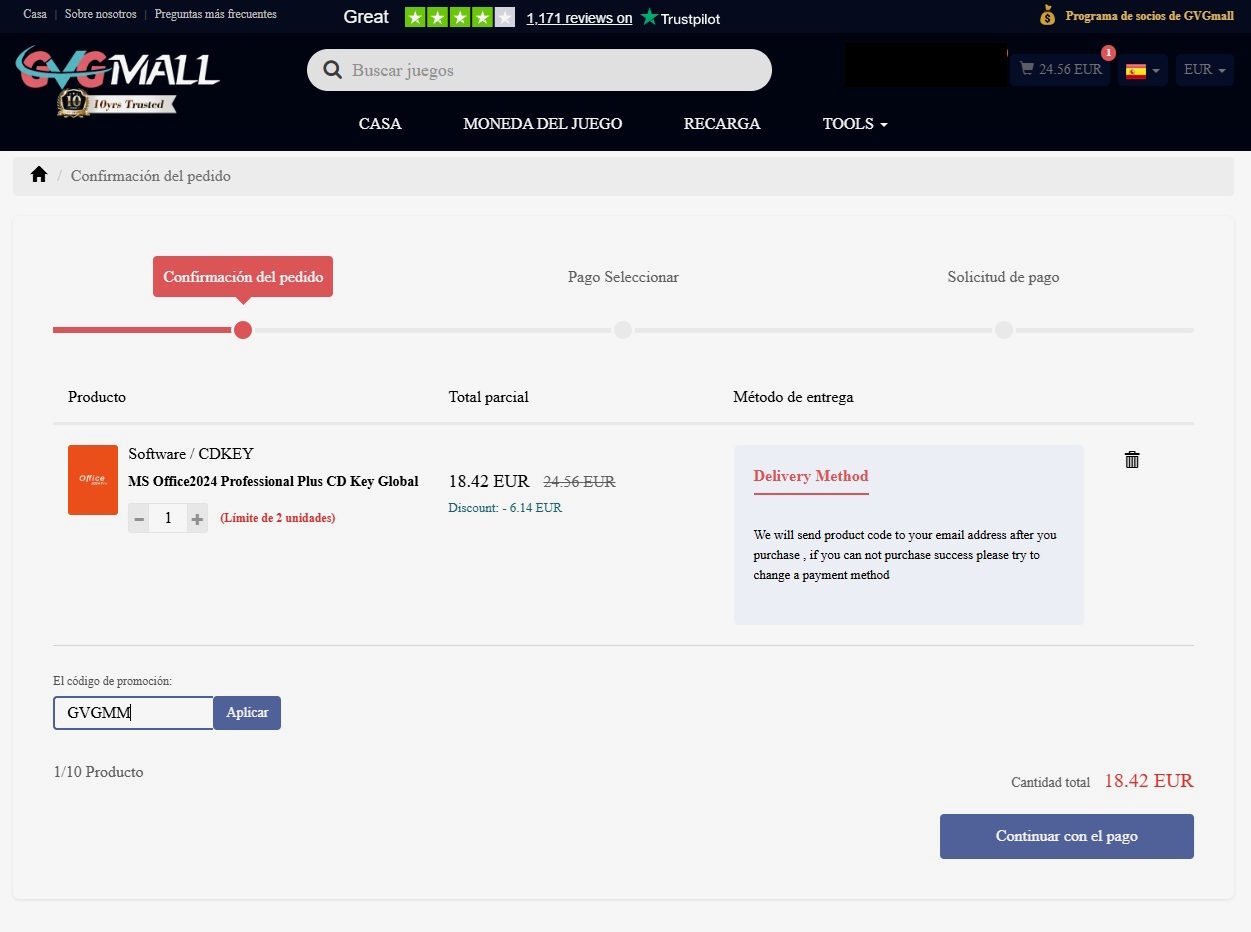Open the Spanish flag language dropdown
1251x932 pixels.
[1143, 70]
